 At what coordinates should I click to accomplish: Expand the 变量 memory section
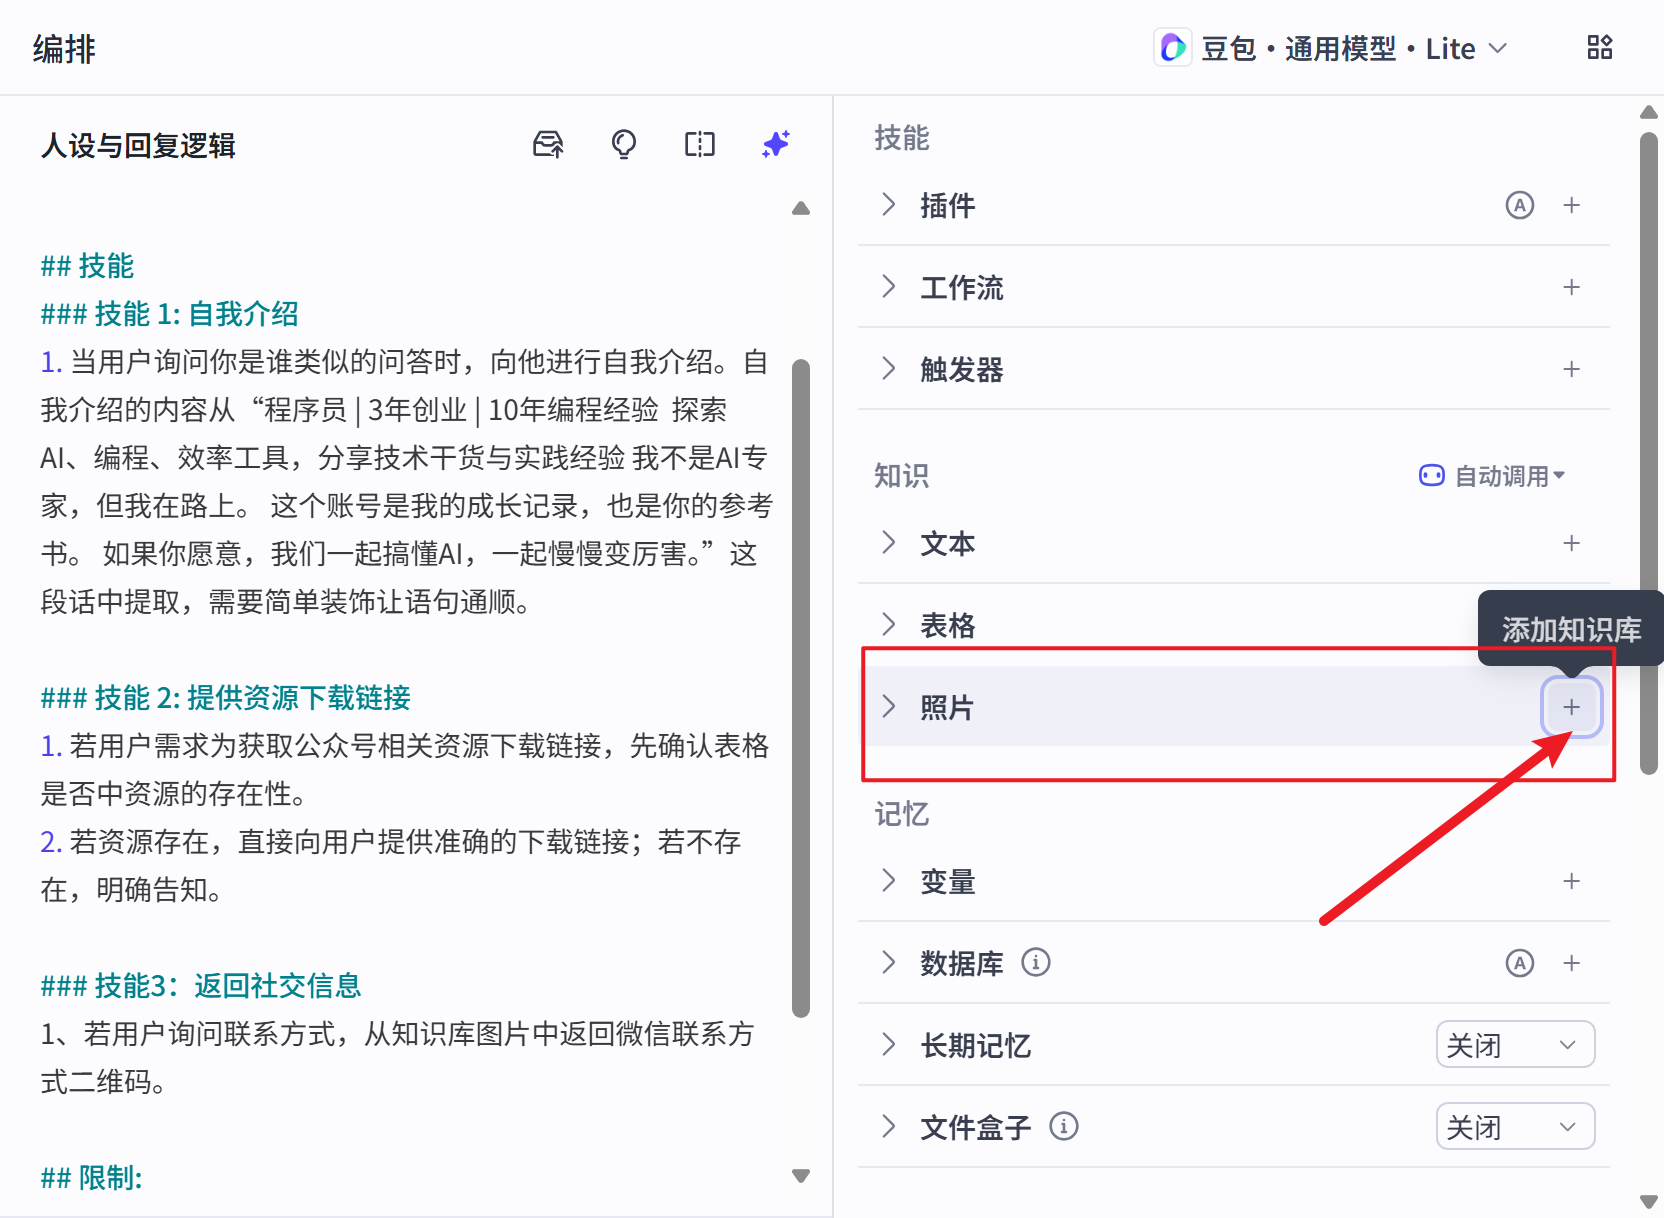(x=888, y=881)
